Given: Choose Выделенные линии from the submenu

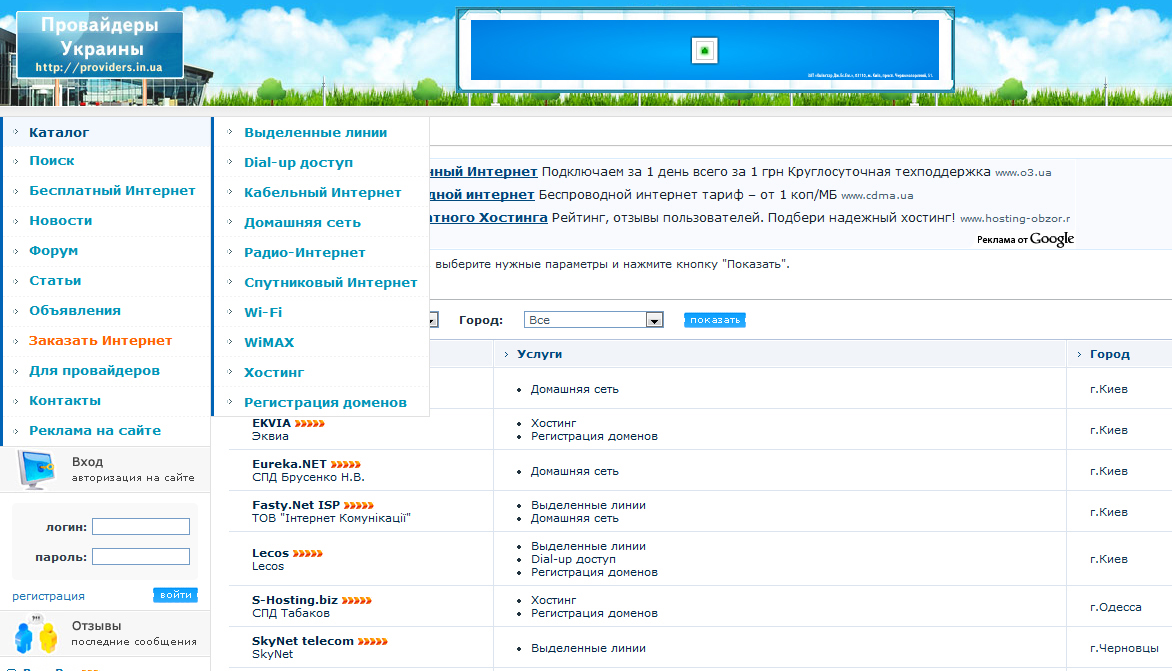Looking at the screenshot, I should 315,132.
